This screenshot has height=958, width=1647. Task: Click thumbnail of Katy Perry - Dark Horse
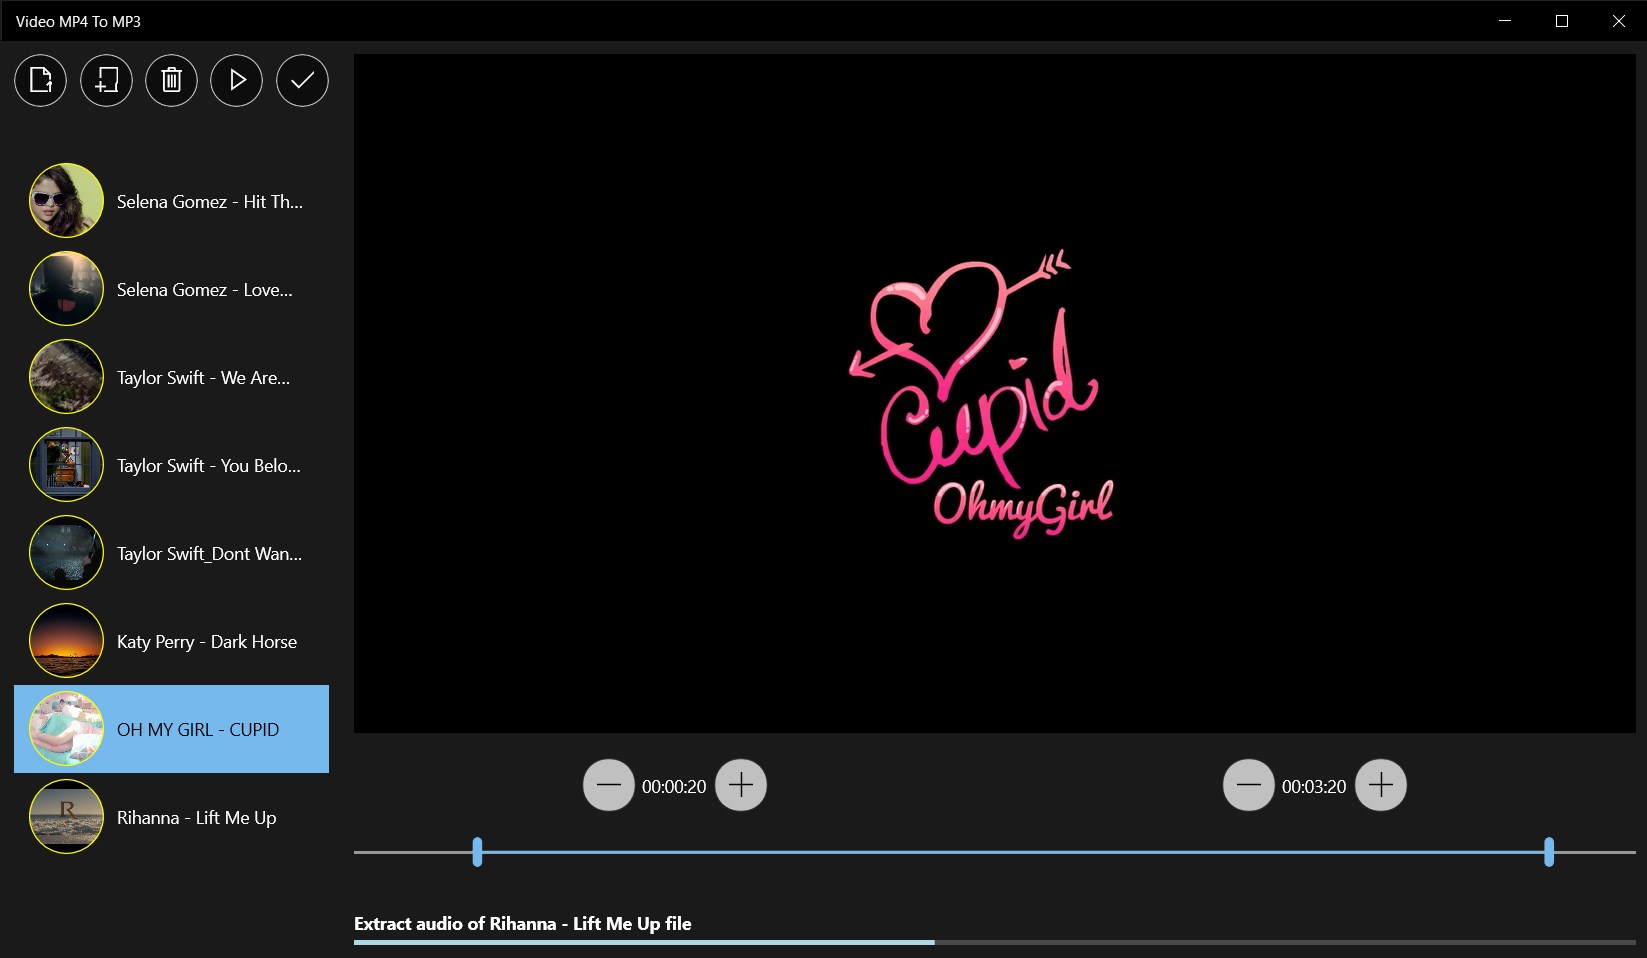click(66, 641)
